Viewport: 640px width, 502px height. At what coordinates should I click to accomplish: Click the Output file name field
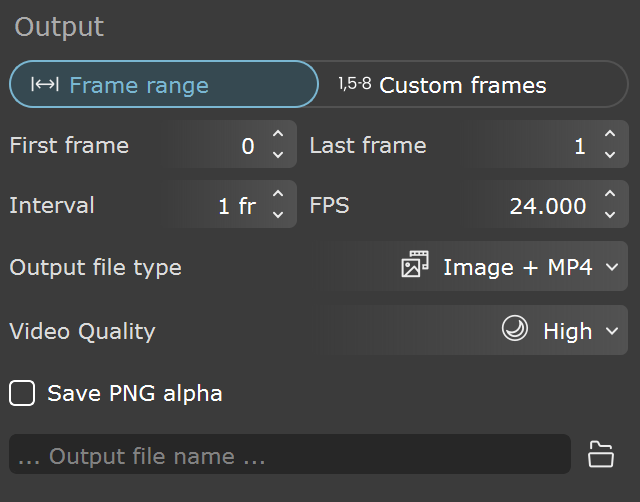click(x=290, y=455)
